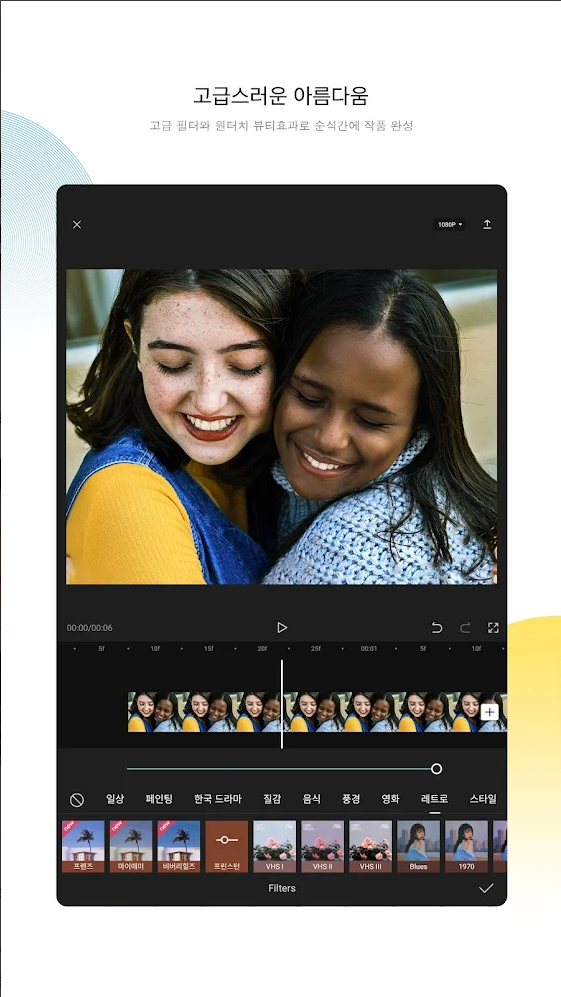Tap the main video preview image
The image size is (561, 997).
coord(282,427)
